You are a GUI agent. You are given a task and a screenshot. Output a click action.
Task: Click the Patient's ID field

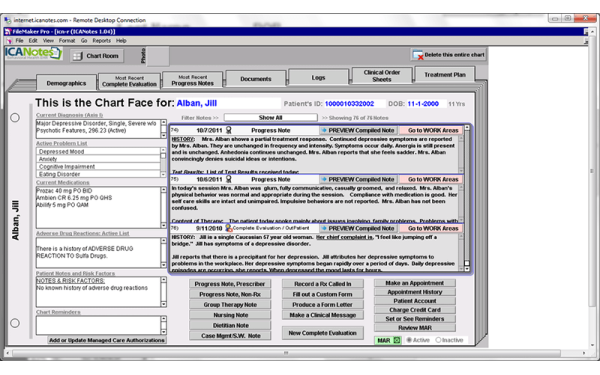[354, 104]
